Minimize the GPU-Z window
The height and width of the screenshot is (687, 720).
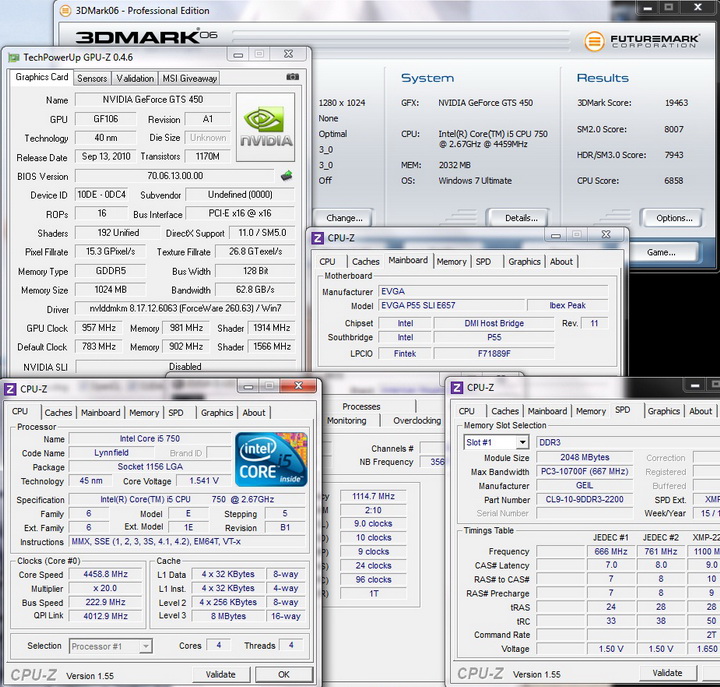(238, 55)
